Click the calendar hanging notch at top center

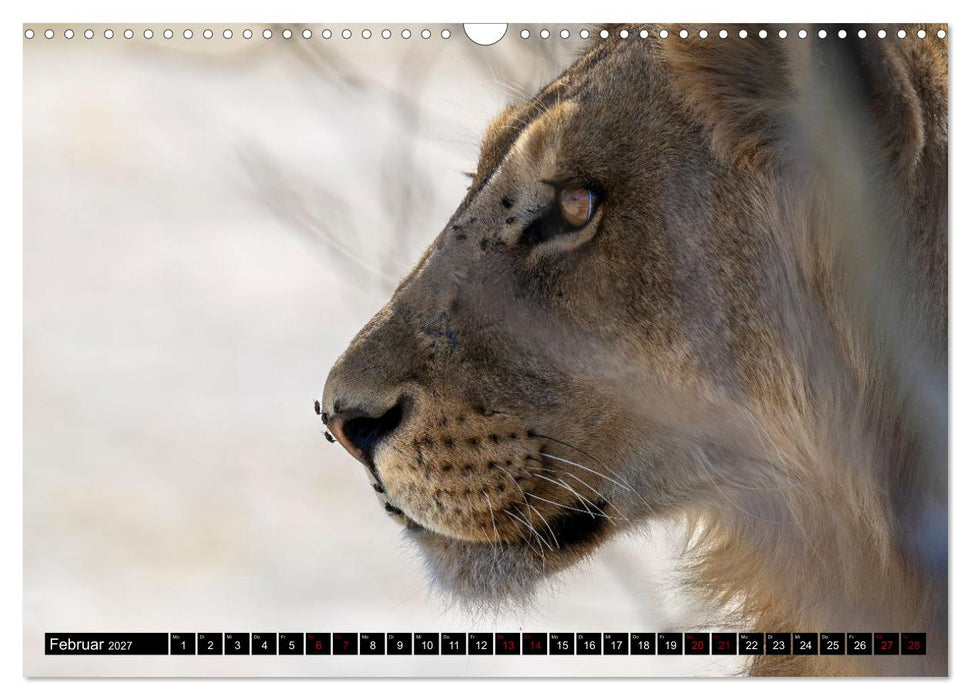[486, 33]
